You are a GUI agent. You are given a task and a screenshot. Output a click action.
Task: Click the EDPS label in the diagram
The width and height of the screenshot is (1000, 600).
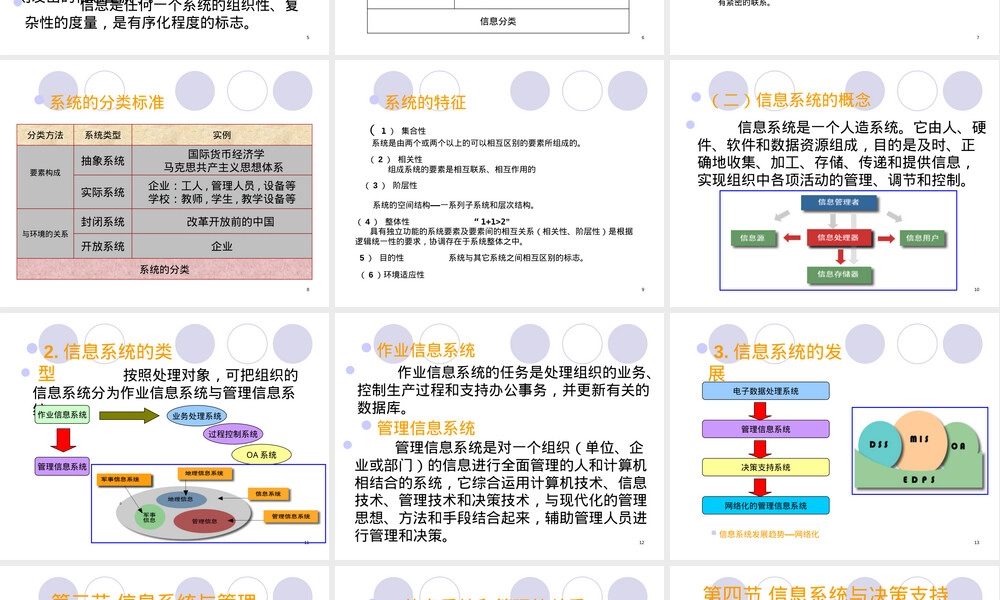tap(919, 479)
